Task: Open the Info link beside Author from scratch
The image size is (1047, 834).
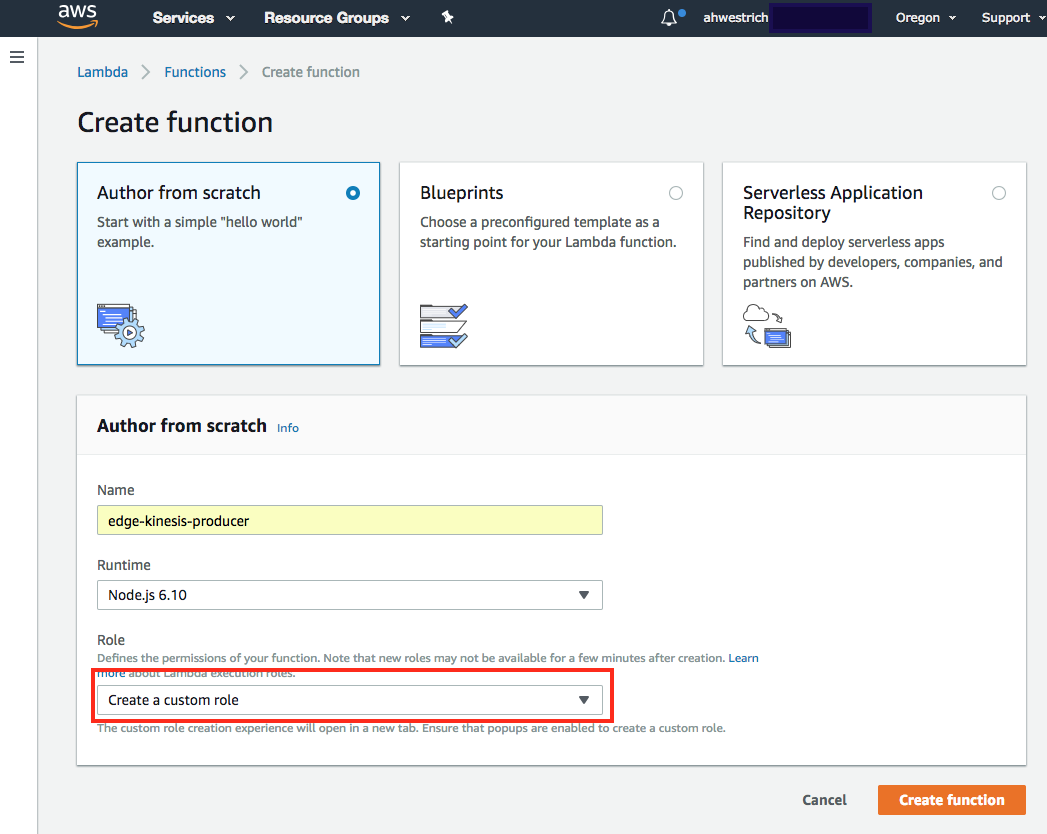Action: click(288, 428)
